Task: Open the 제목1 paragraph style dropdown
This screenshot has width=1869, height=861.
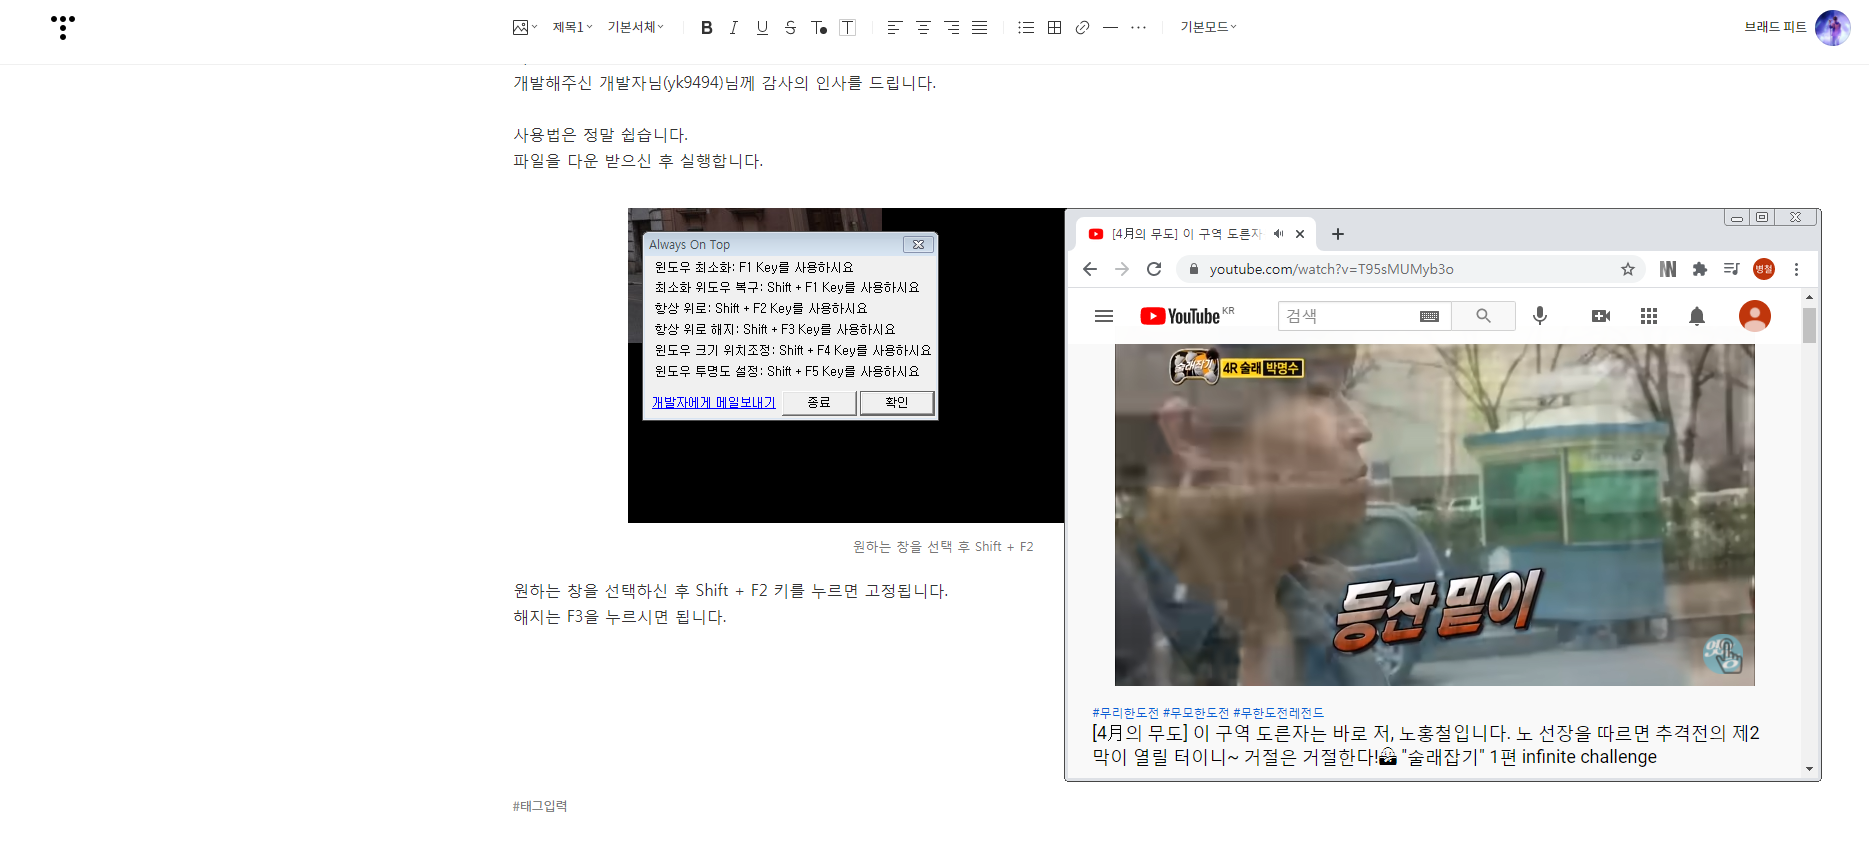Action: pyautogui.click(x=572, y=27)
